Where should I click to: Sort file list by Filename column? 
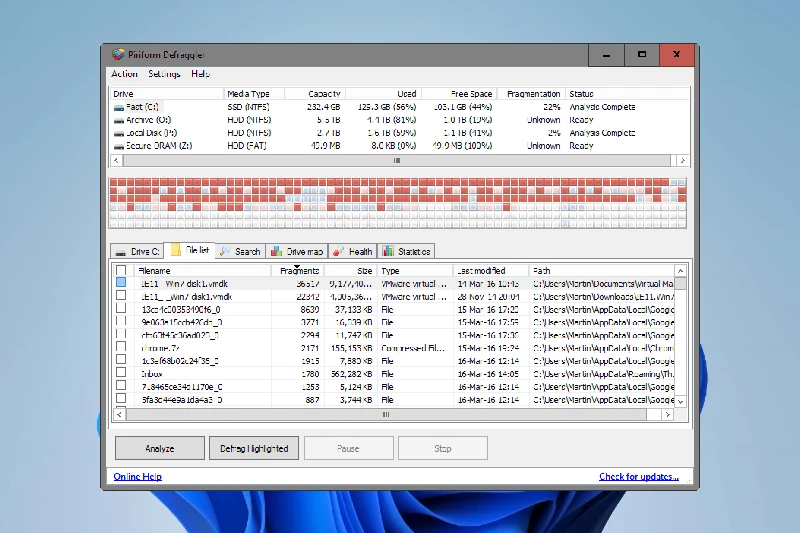point(203,271)
